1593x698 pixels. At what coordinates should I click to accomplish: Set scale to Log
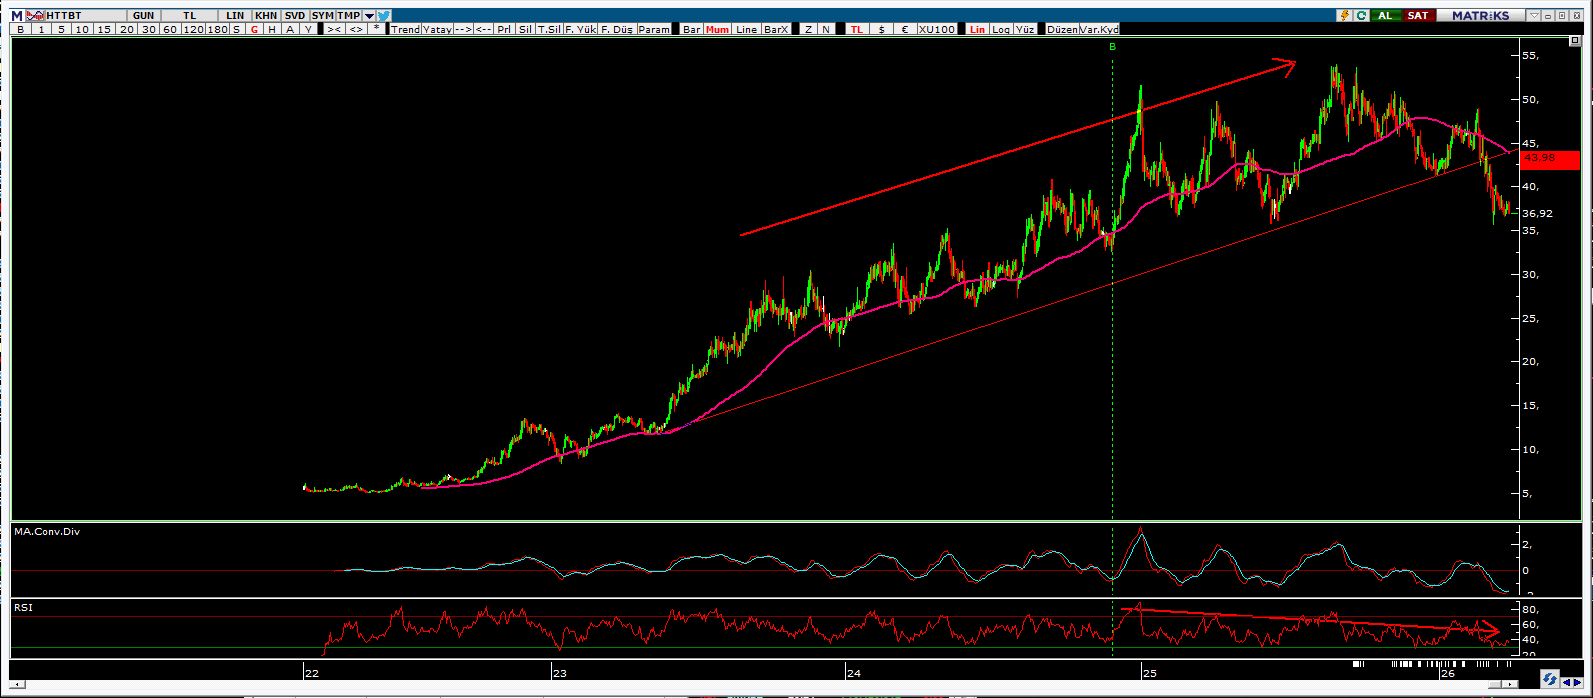[1001, 29]
